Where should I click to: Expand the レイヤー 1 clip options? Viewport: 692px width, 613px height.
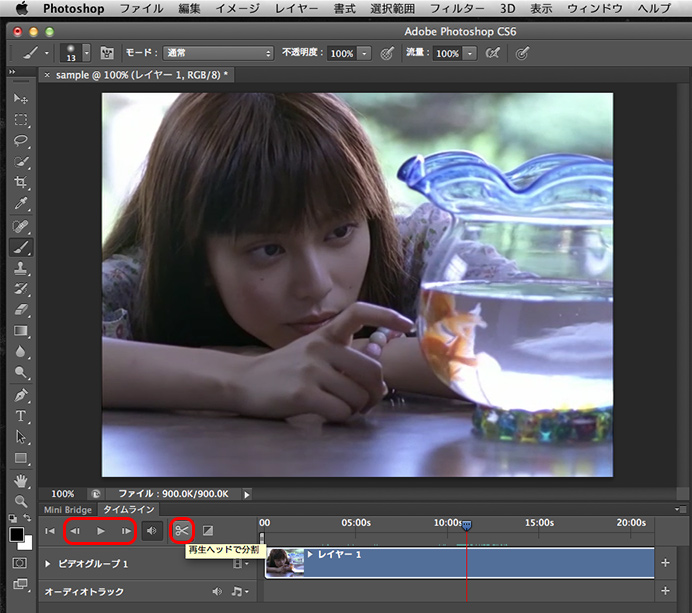[x=310, y=554]
